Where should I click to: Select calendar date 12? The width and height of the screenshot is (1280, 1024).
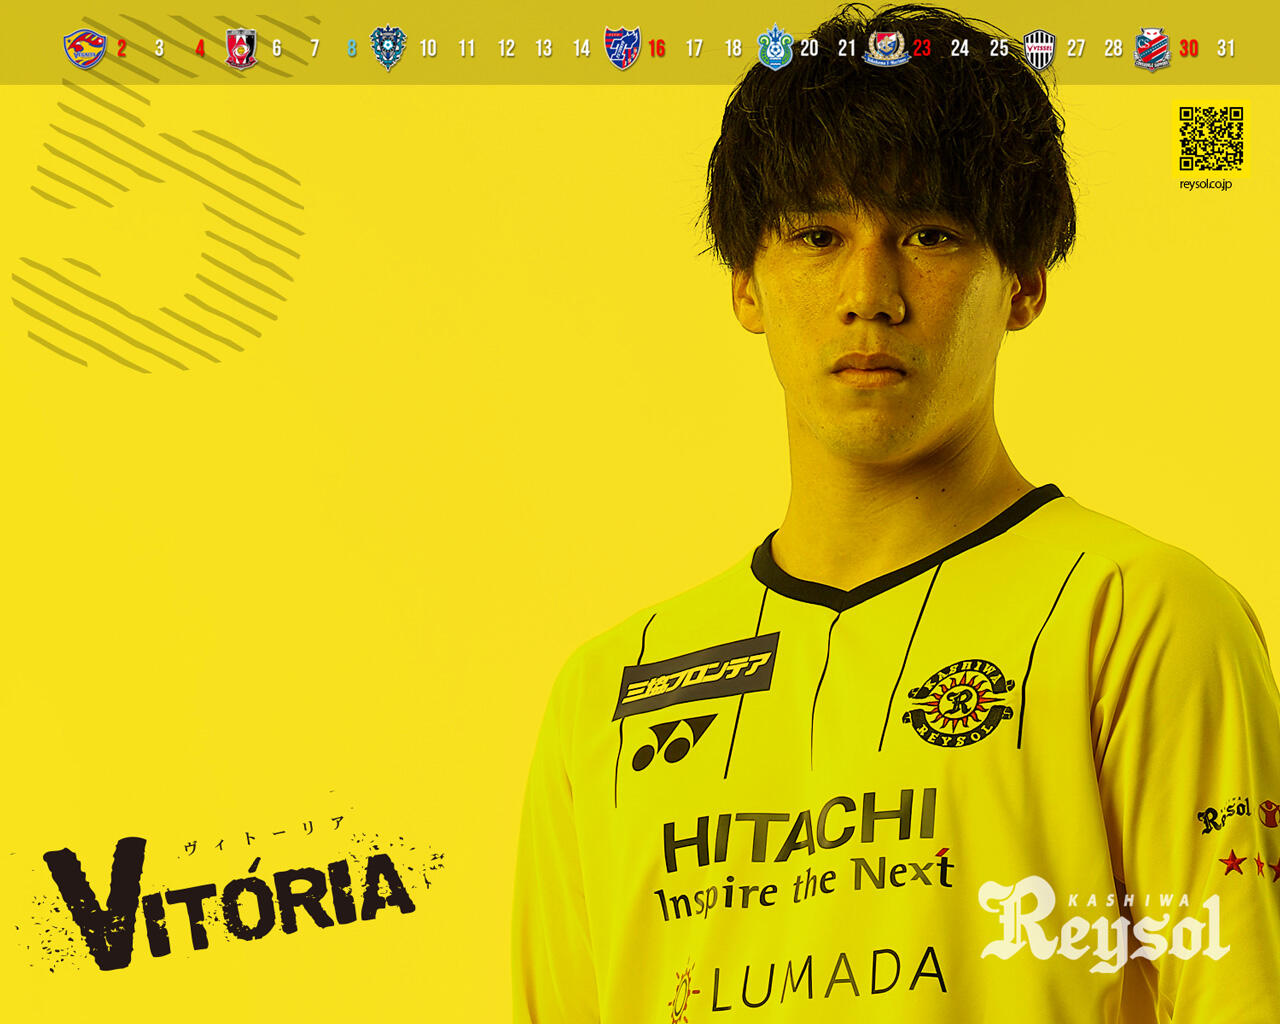(x=506, y=48)
